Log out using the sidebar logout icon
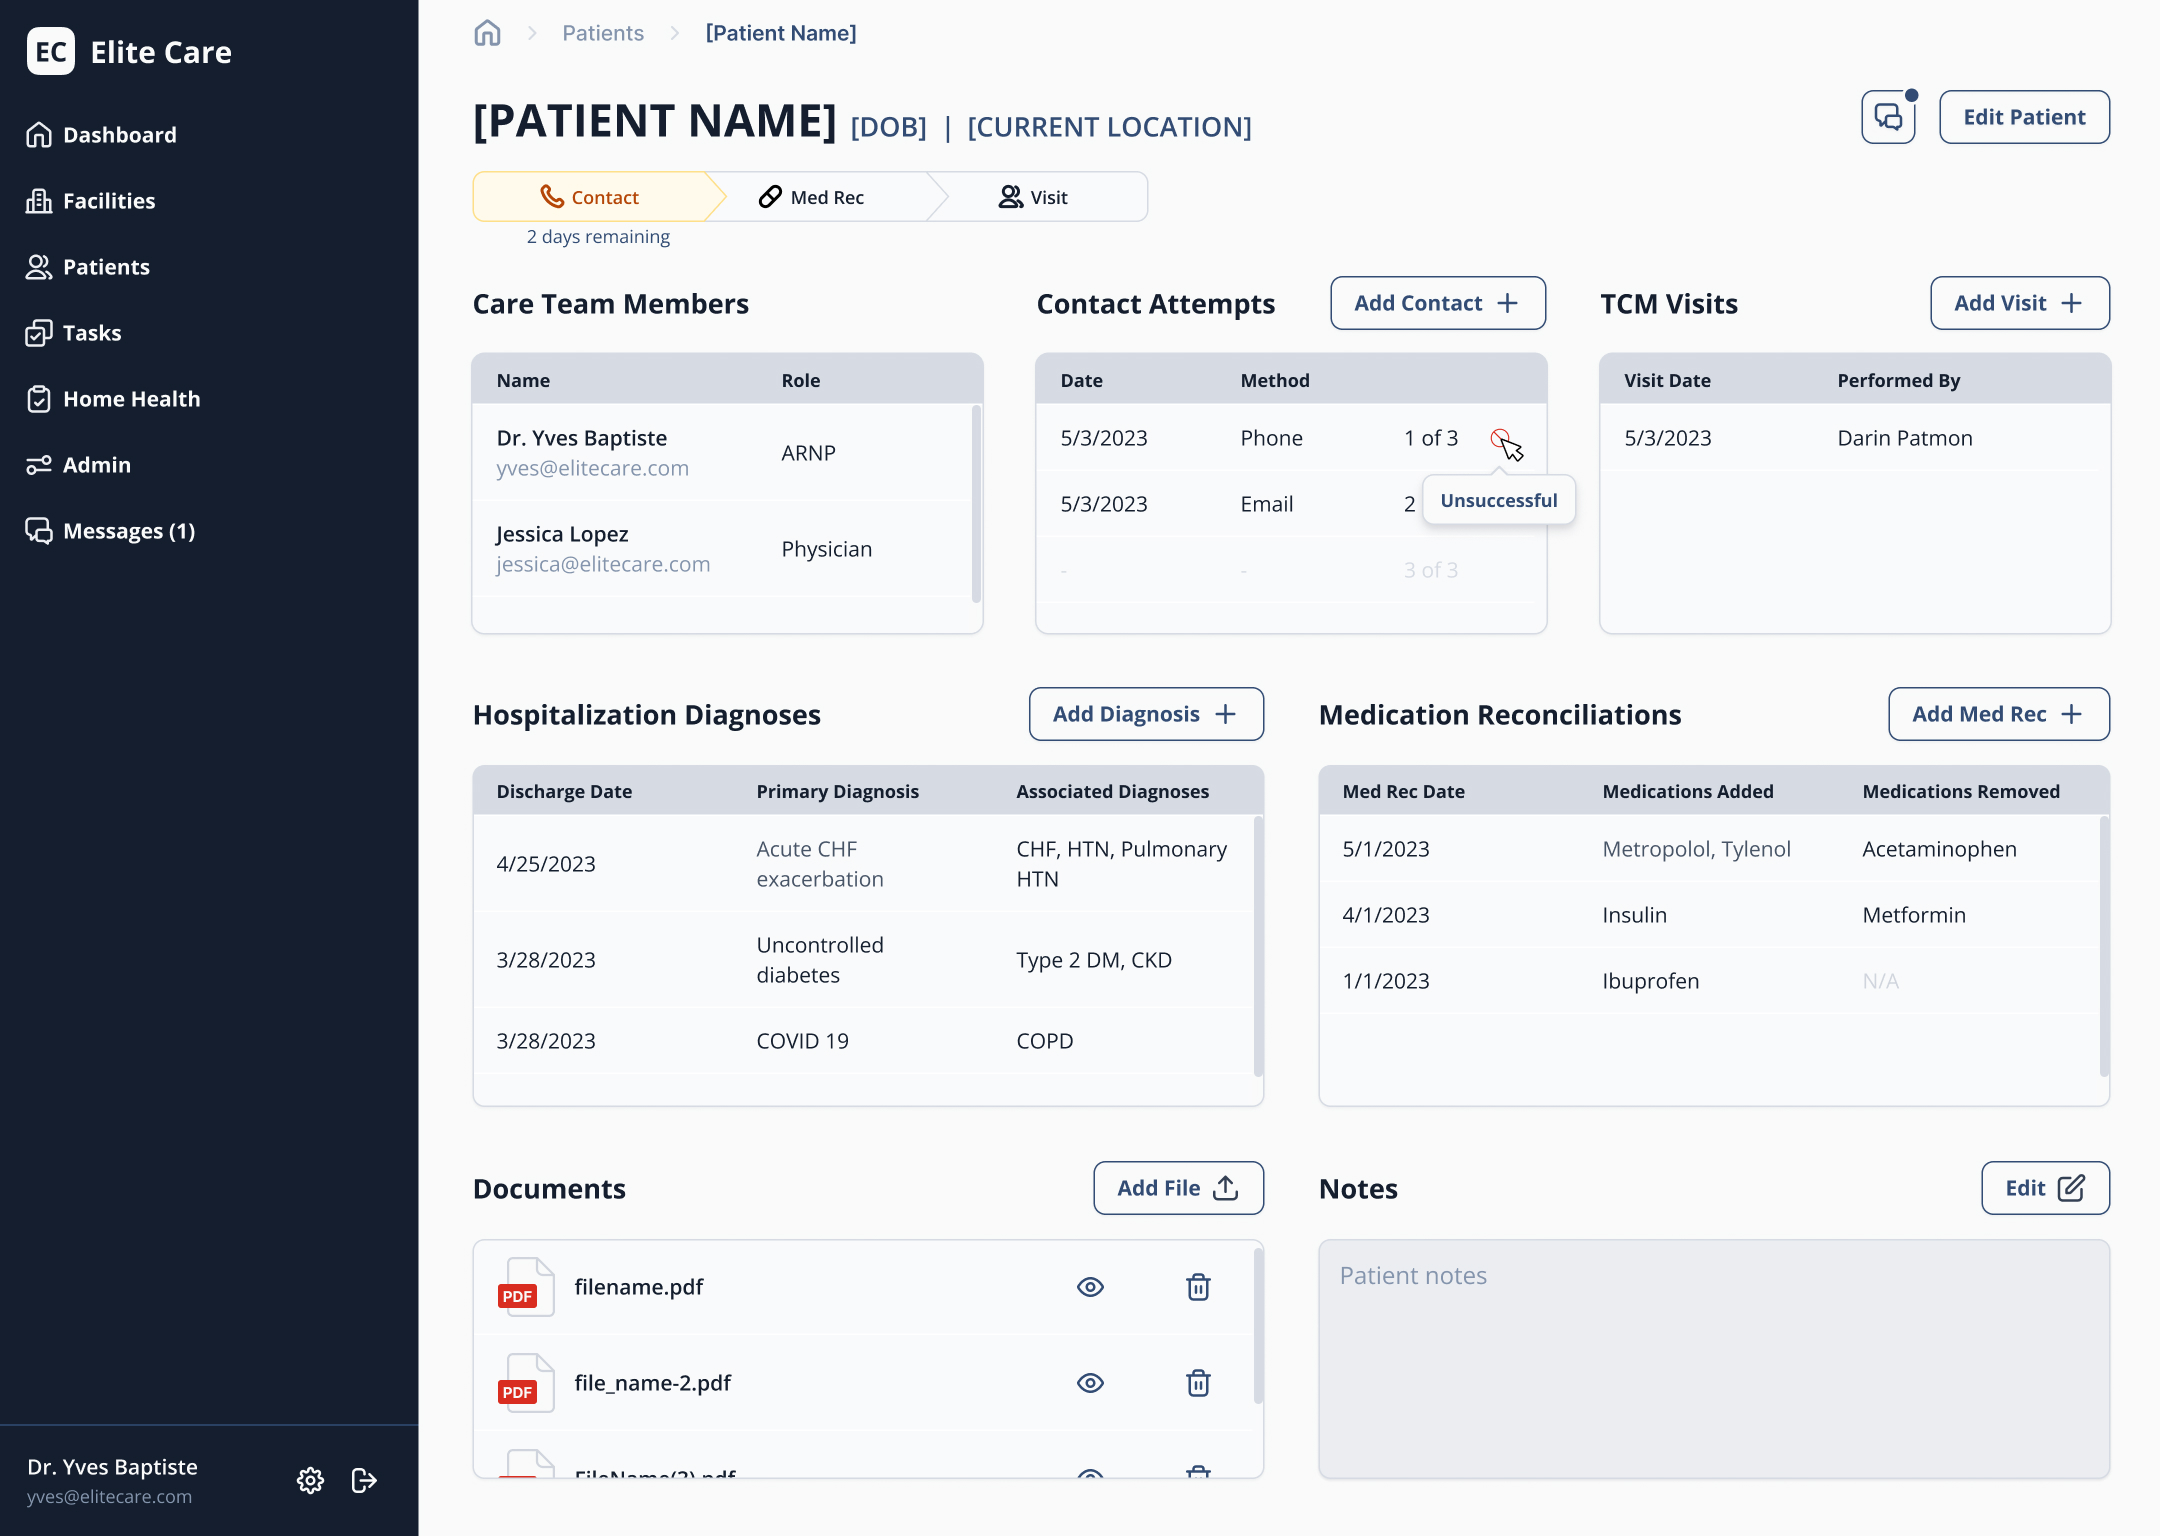Viewport: 2160px width, 1536px height. pyautogui.click(x=363, y=1481)
